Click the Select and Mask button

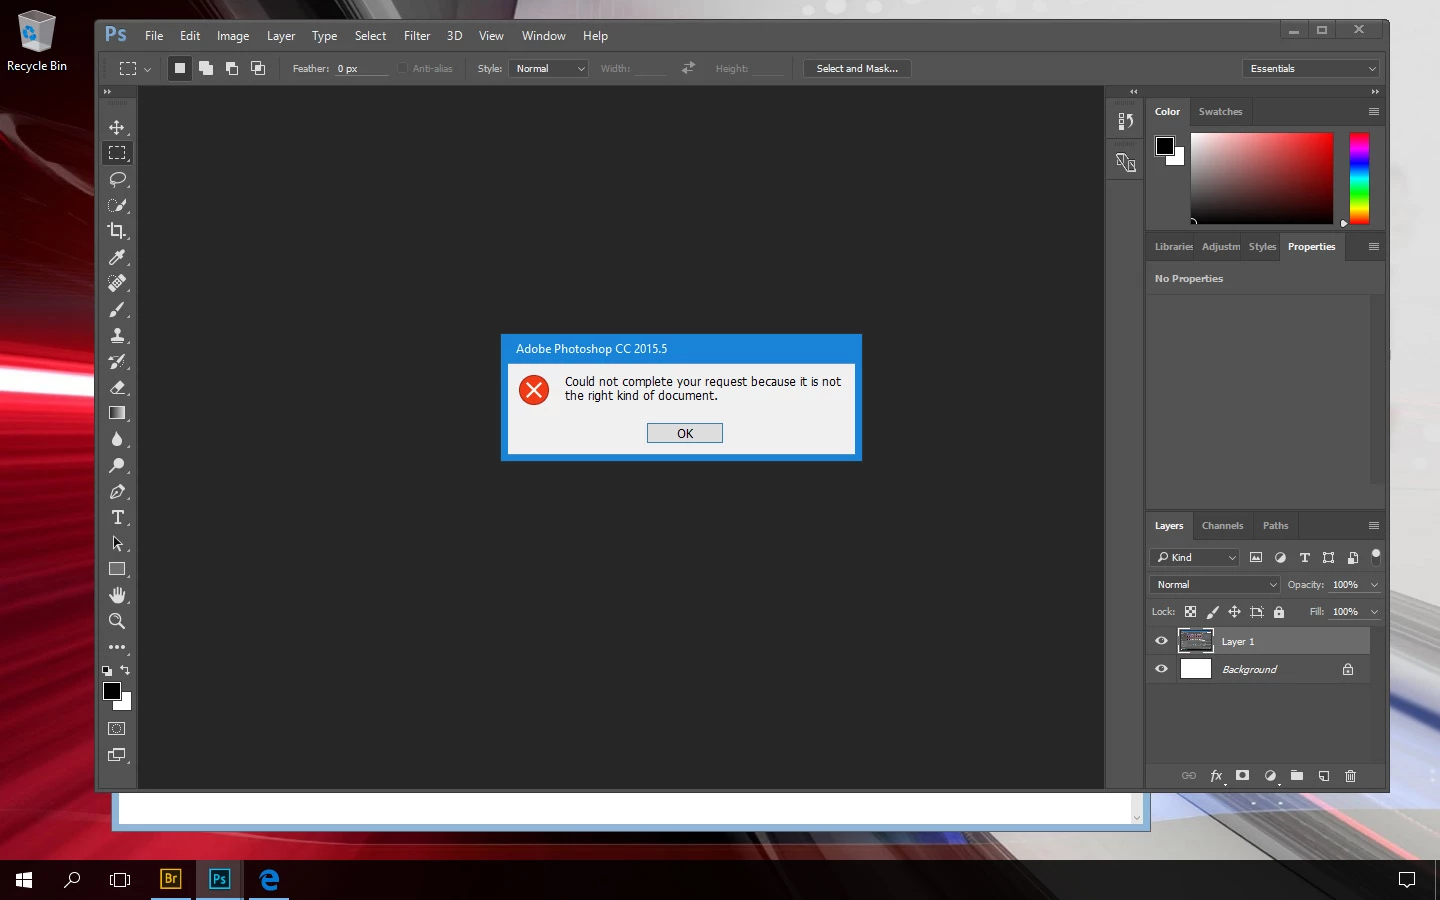(857, 68)
